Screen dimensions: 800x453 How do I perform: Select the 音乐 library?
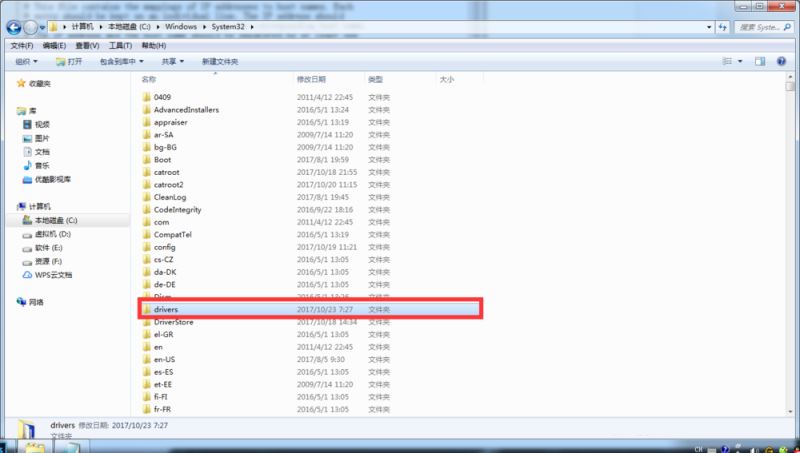pos(42,166)
